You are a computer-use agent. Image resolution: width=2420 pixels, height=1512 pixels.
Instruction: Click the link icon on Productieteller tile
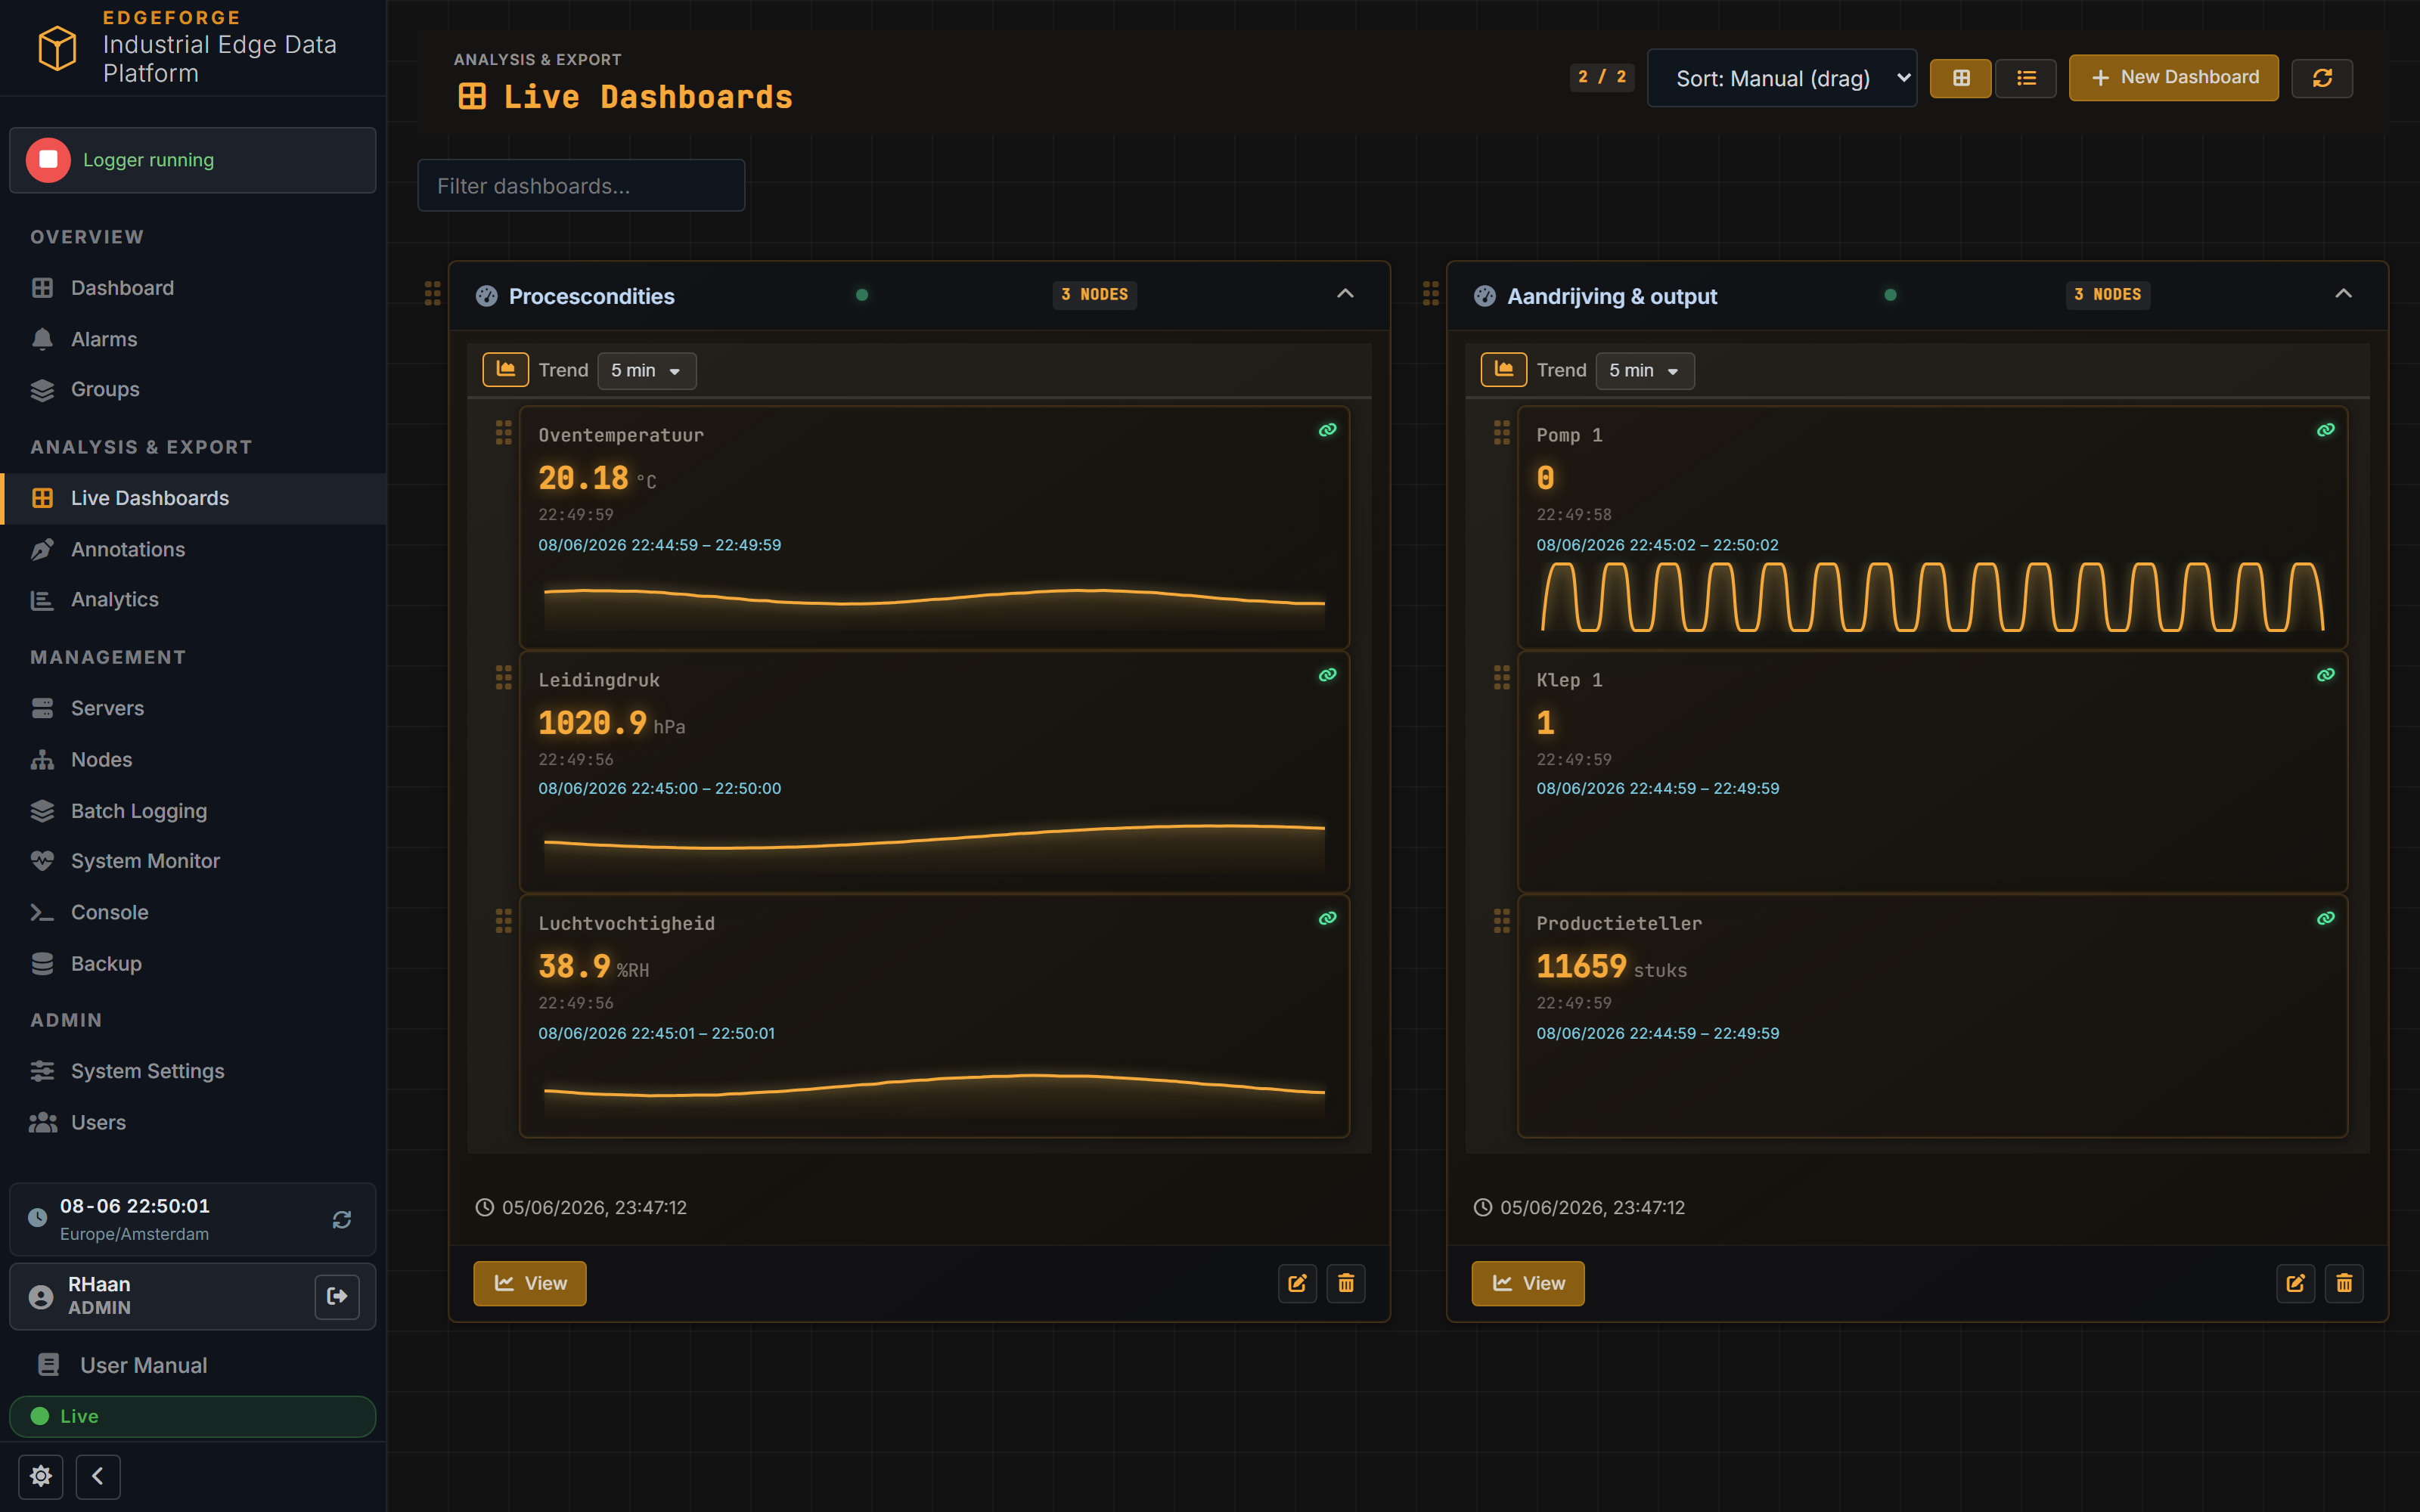point(2325,918)
